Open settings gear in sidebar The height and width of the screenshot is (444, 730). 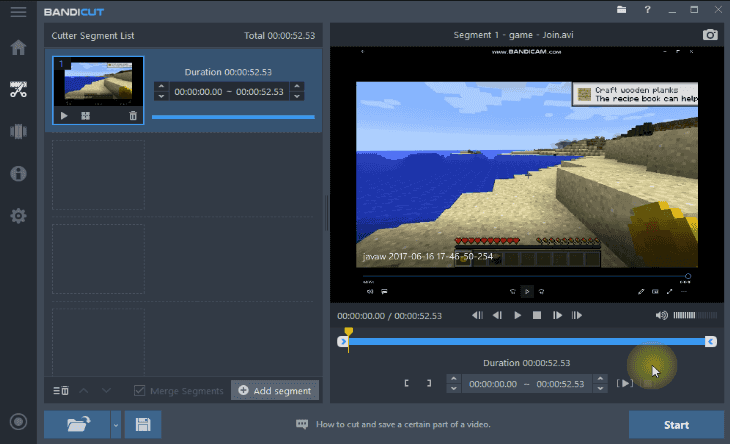[x=18, y=216]
